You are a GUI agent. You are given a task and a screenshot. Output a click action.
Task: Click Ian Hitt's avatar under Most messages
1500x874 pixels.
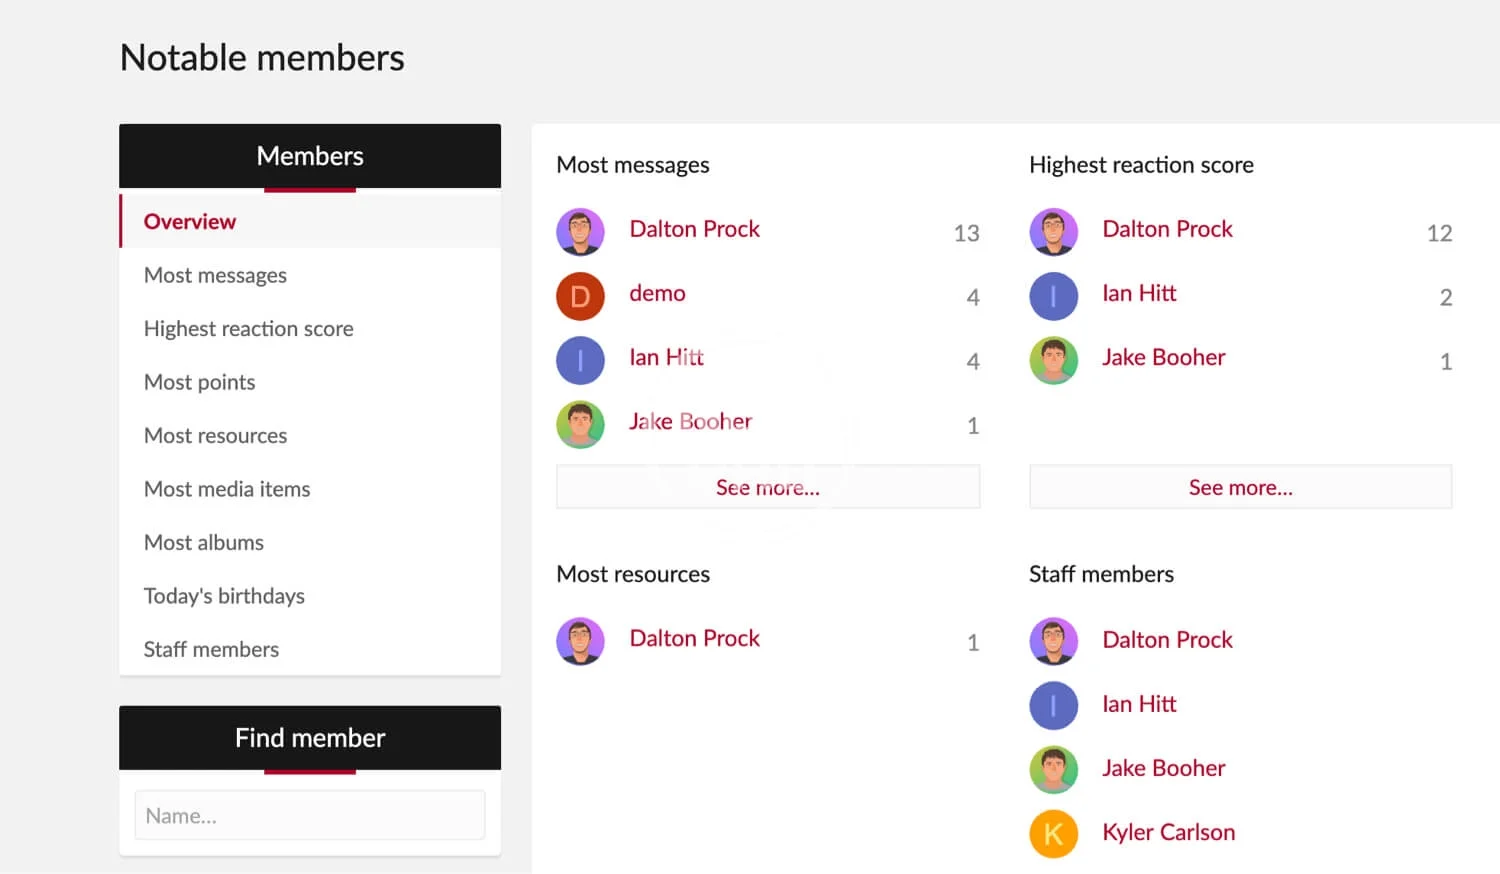pos(580,360)
